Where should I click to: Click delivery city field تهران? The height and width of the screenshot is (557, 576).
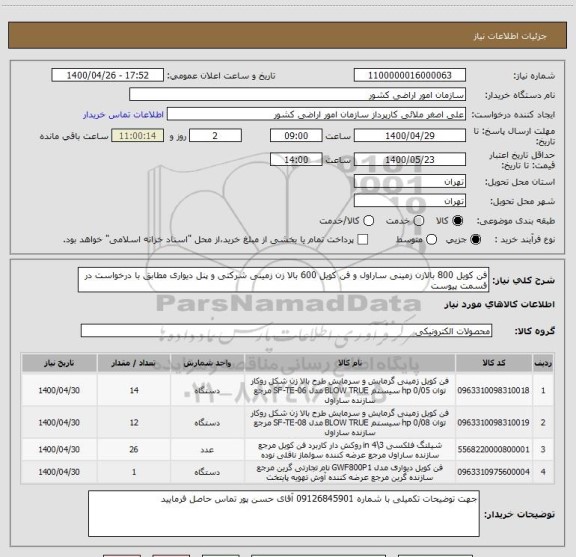[x=410, y=201]
